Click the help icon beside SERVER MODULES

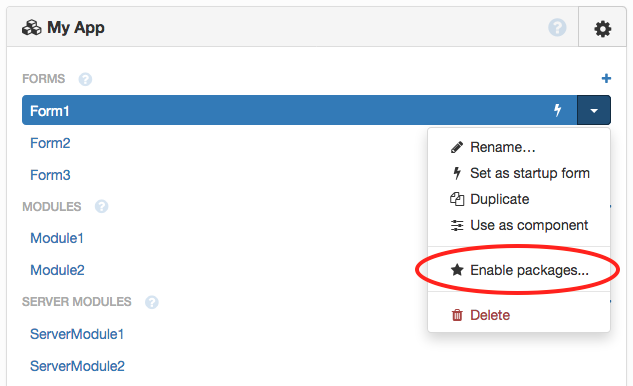coord(152,302)
